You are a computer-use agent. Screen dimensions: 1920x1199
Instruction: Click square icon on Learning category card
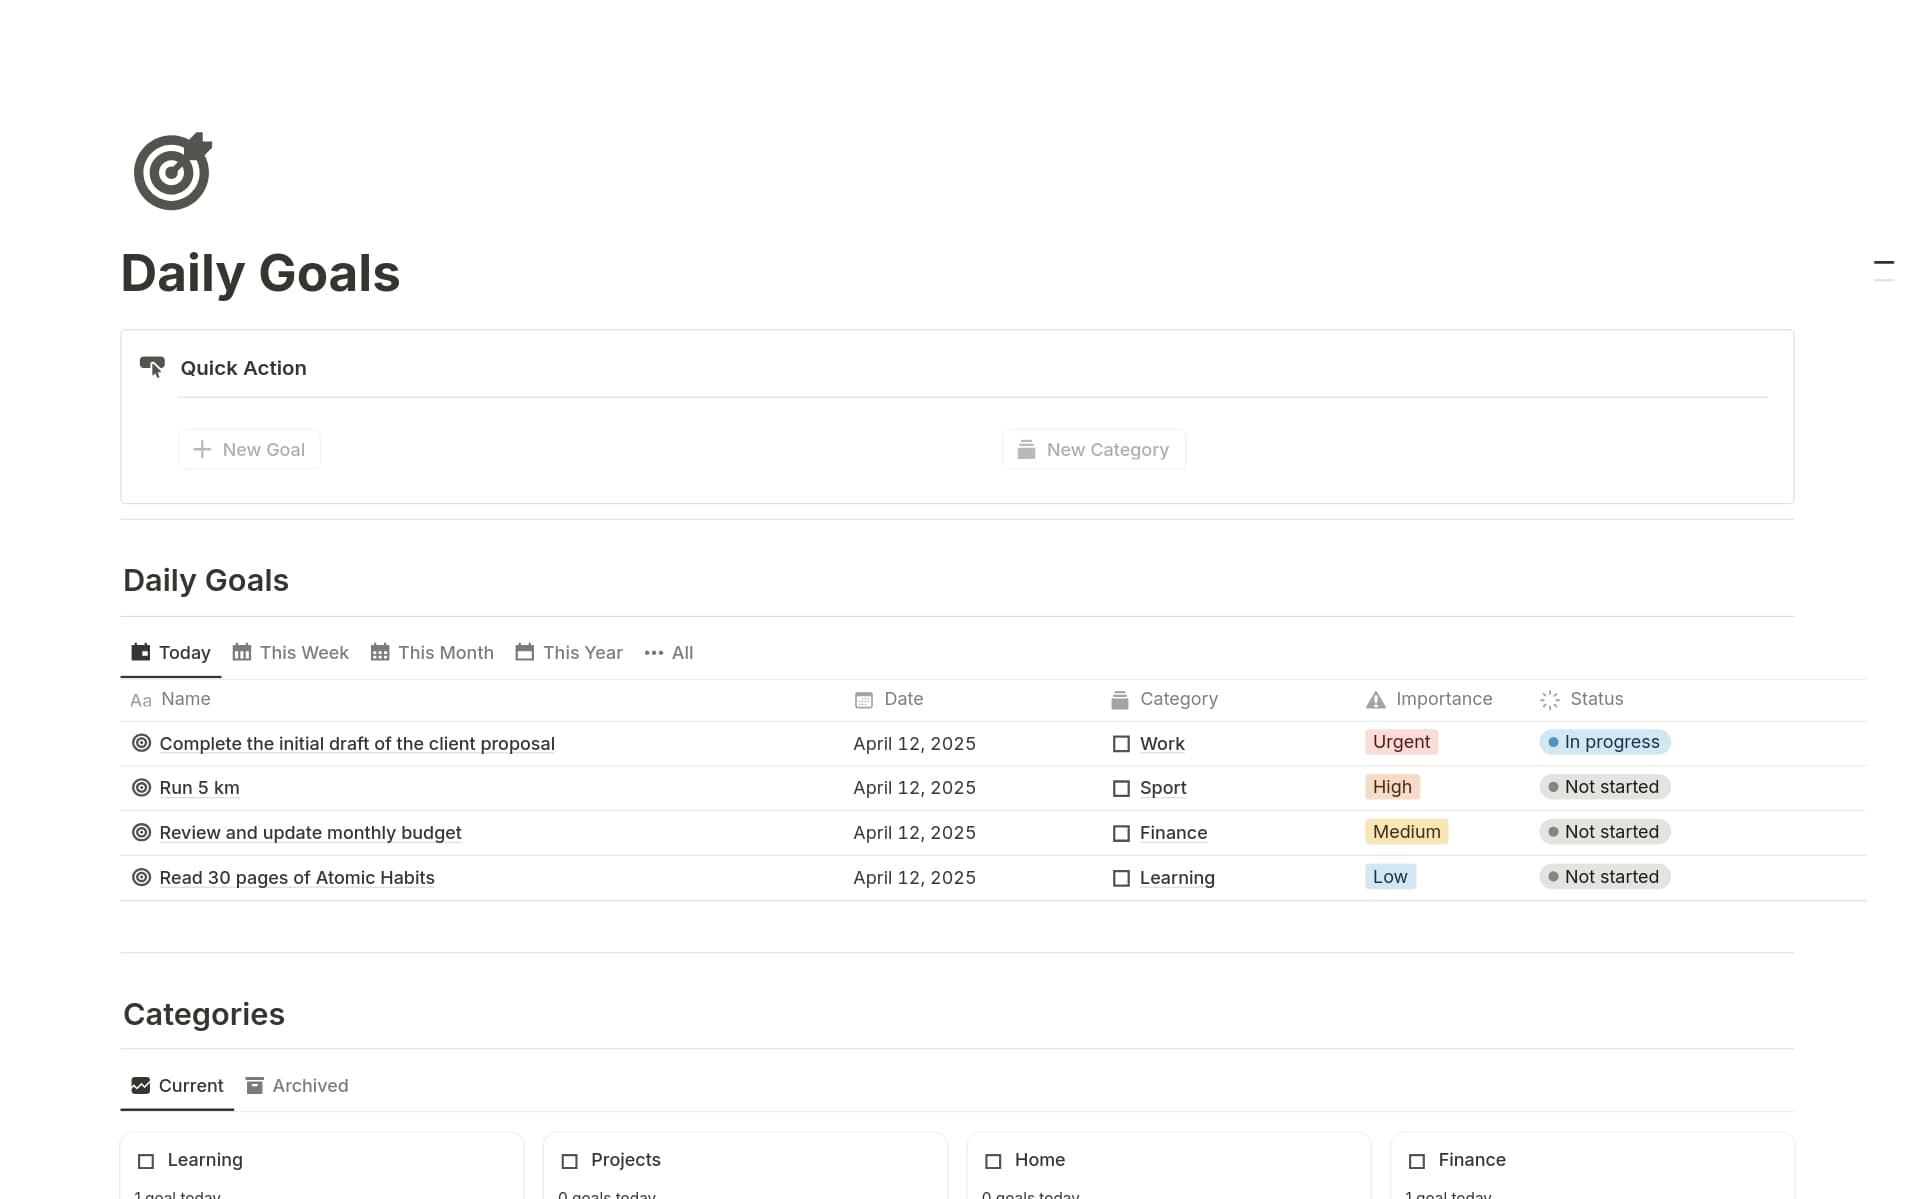(x=146, y=1161)
